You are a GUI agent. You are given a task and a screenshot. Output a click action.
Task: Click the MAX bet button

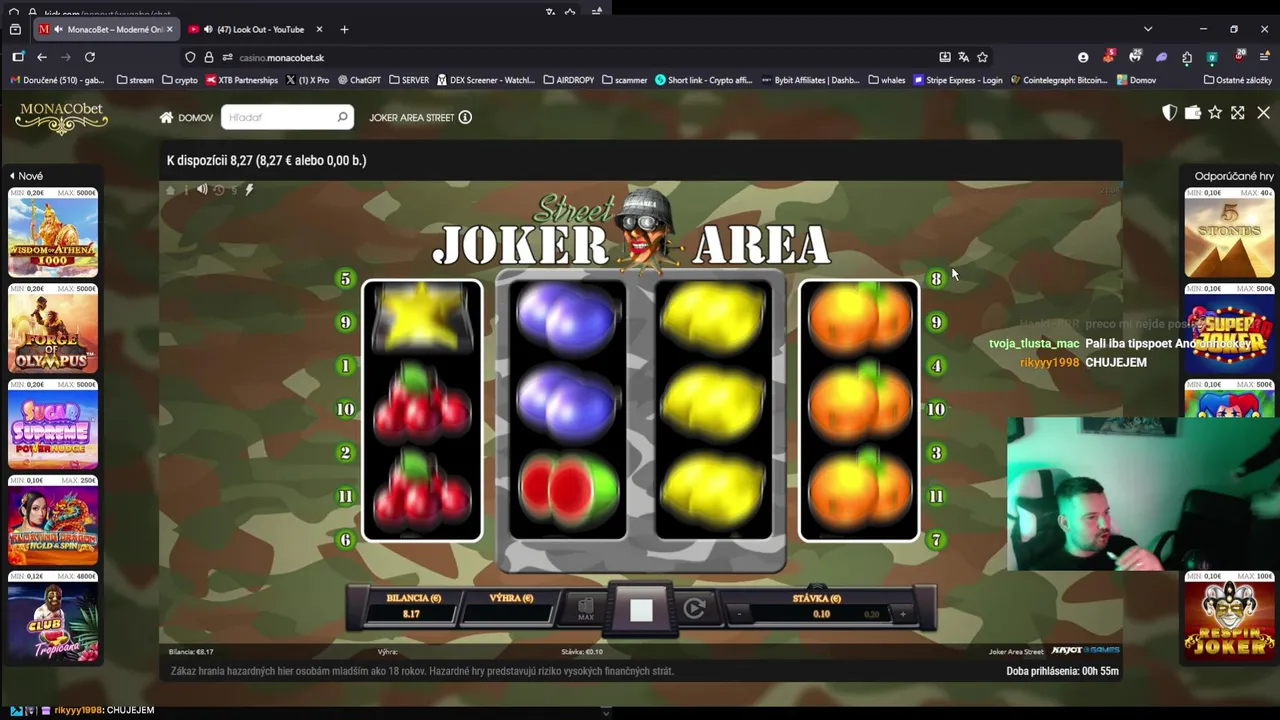pyautogui.click(x=586, y=608)
